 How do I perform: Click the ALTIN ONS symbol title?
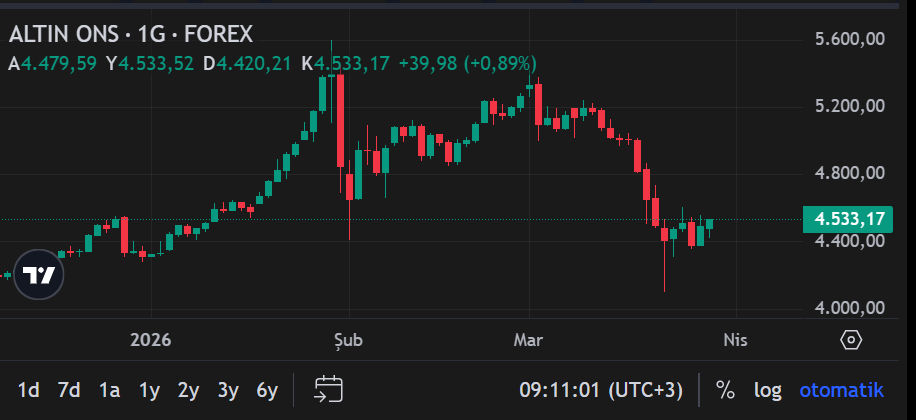pos(130,34)
